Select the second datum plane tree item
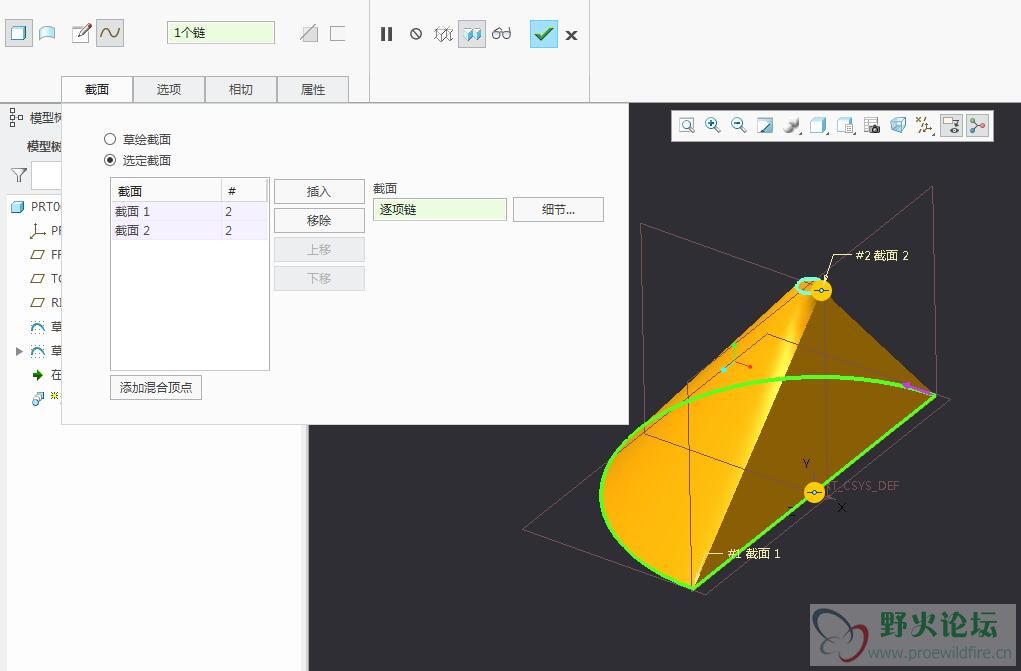 click(46, 278)
